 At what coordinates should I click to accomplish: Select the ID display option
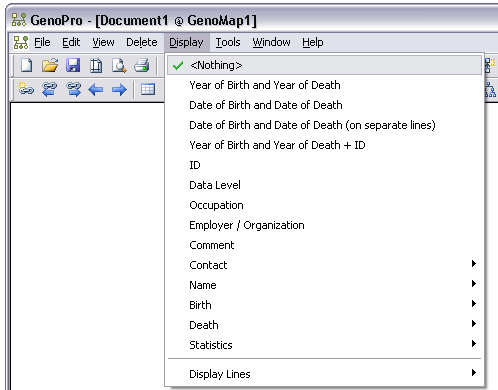coord(324,165)
